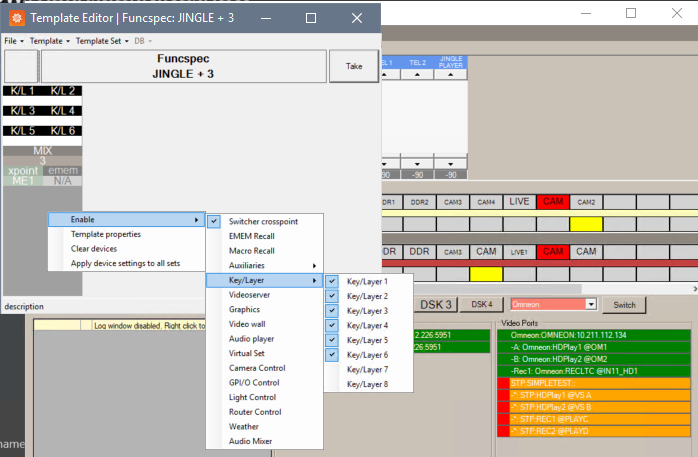Open the Omneon combo box
The height and width of the screenshot is (457, 698).
point(553,304)
